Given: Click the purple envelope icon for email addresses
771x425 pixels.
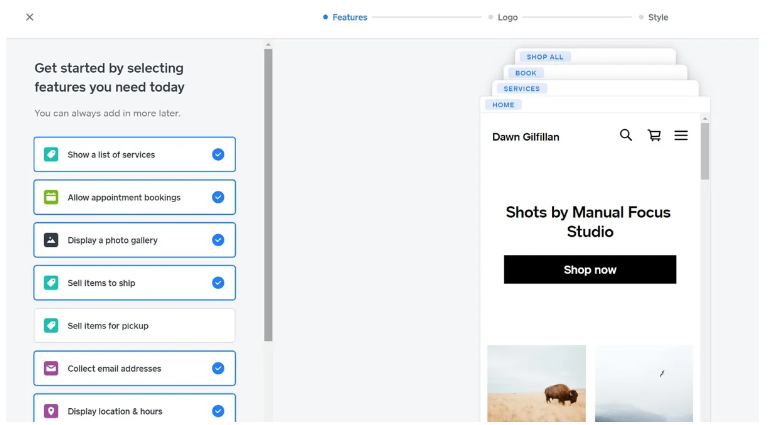Looking at the screenshot, I should (x=51, y=368).
